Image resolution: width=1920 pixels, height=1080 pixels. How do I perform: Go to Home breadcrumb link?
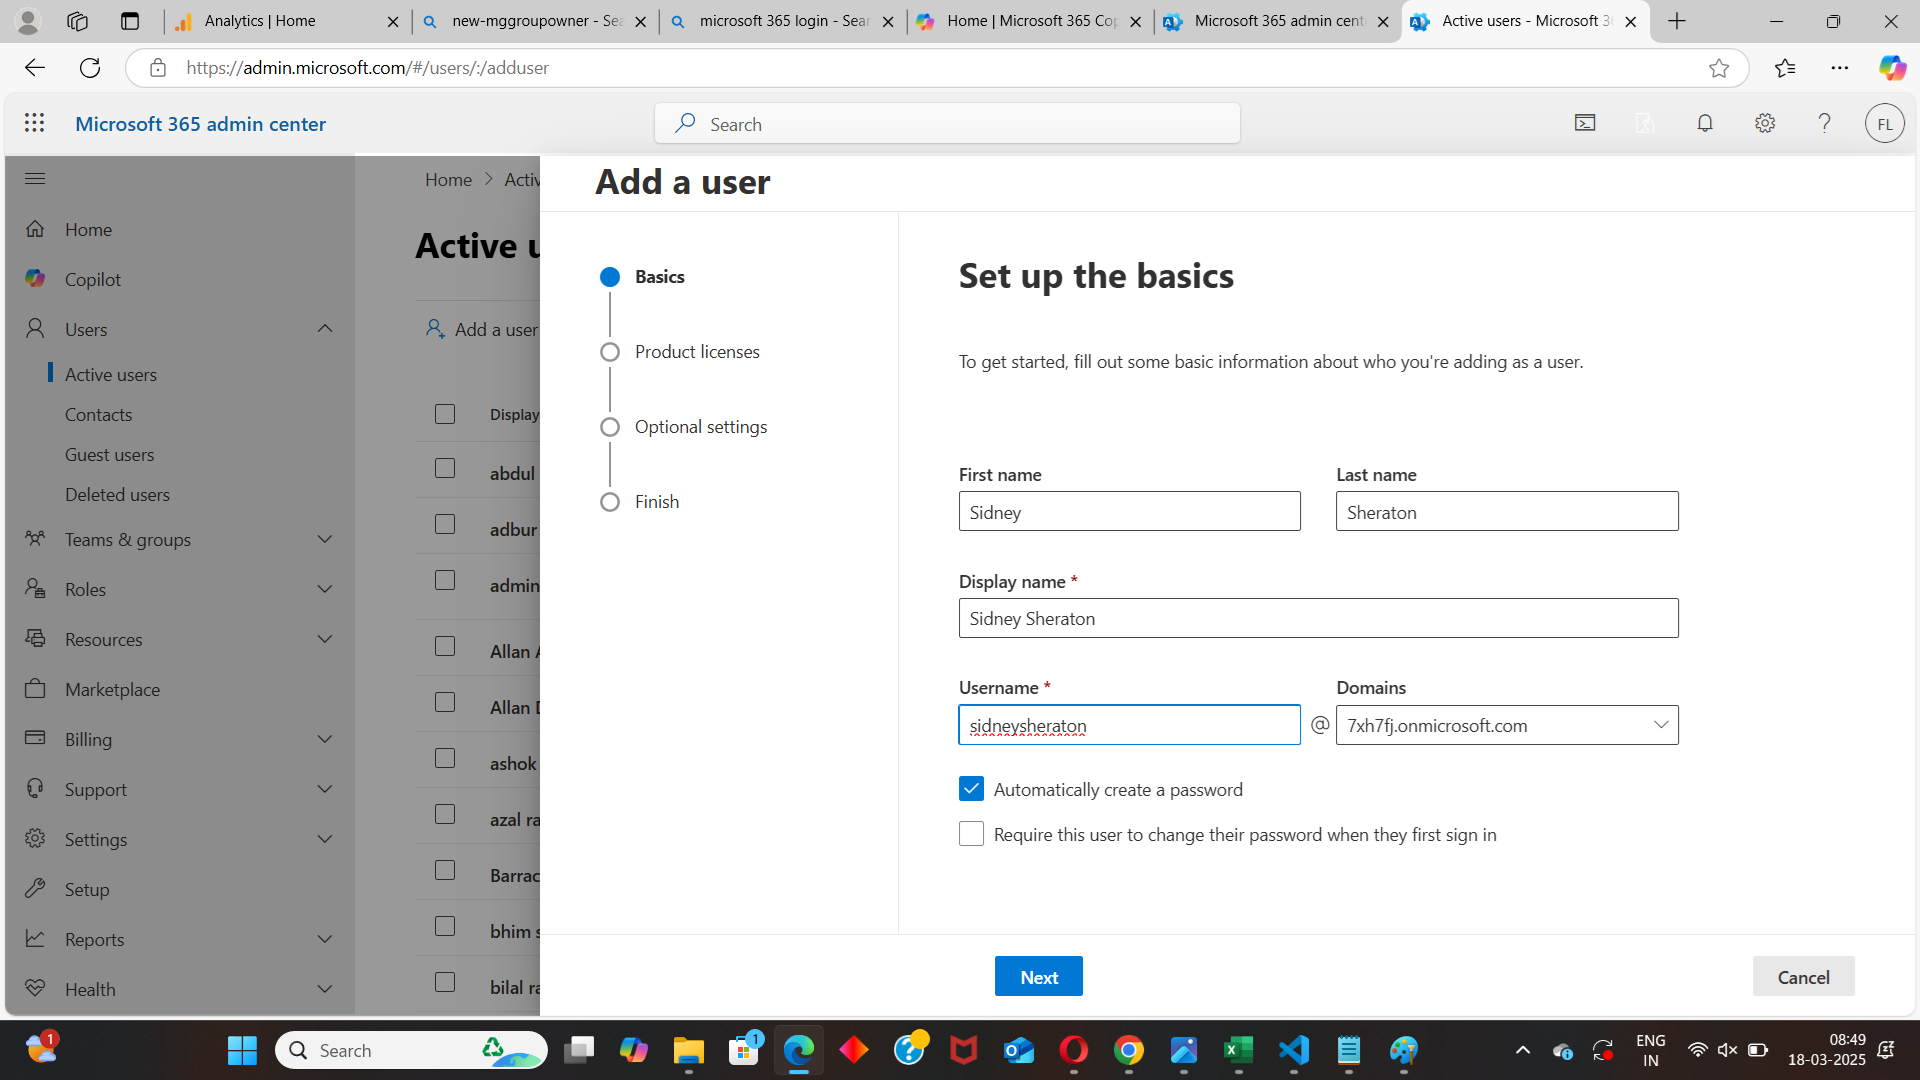pyautogui.click(x=448, y=179)
